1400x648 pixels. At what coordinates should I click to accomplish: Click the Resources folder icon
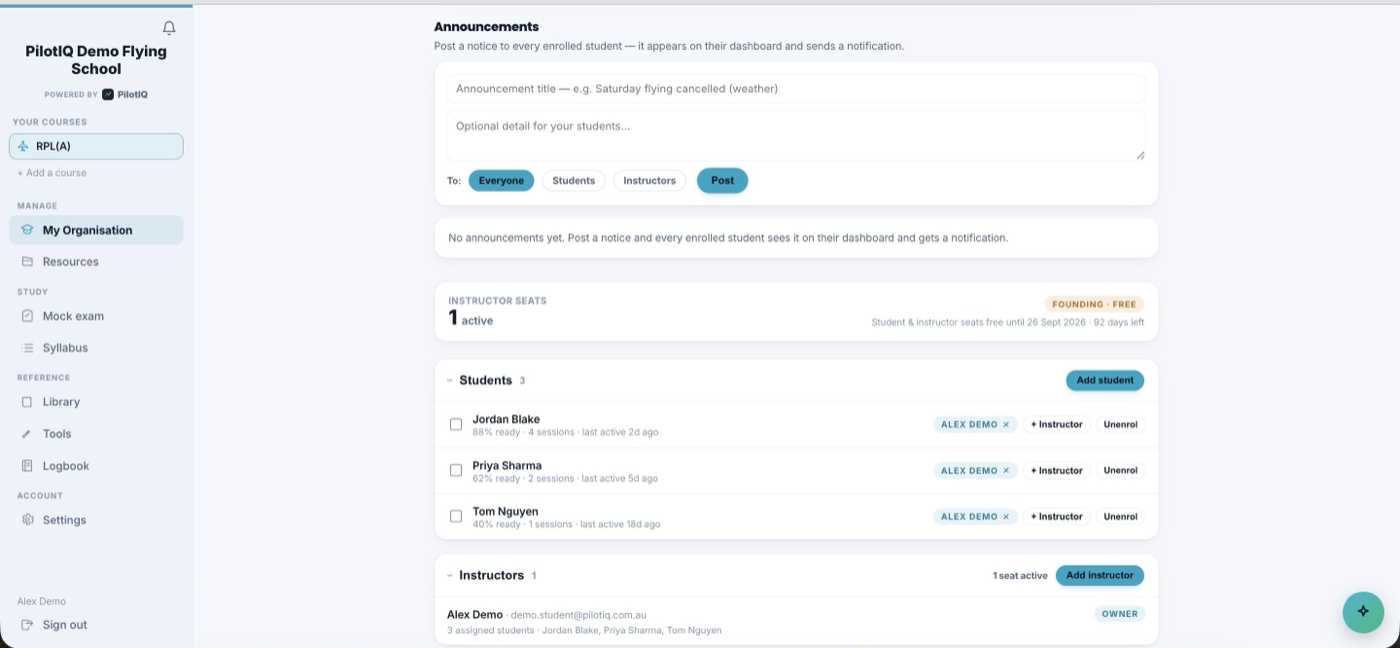[x=28, y=262]
